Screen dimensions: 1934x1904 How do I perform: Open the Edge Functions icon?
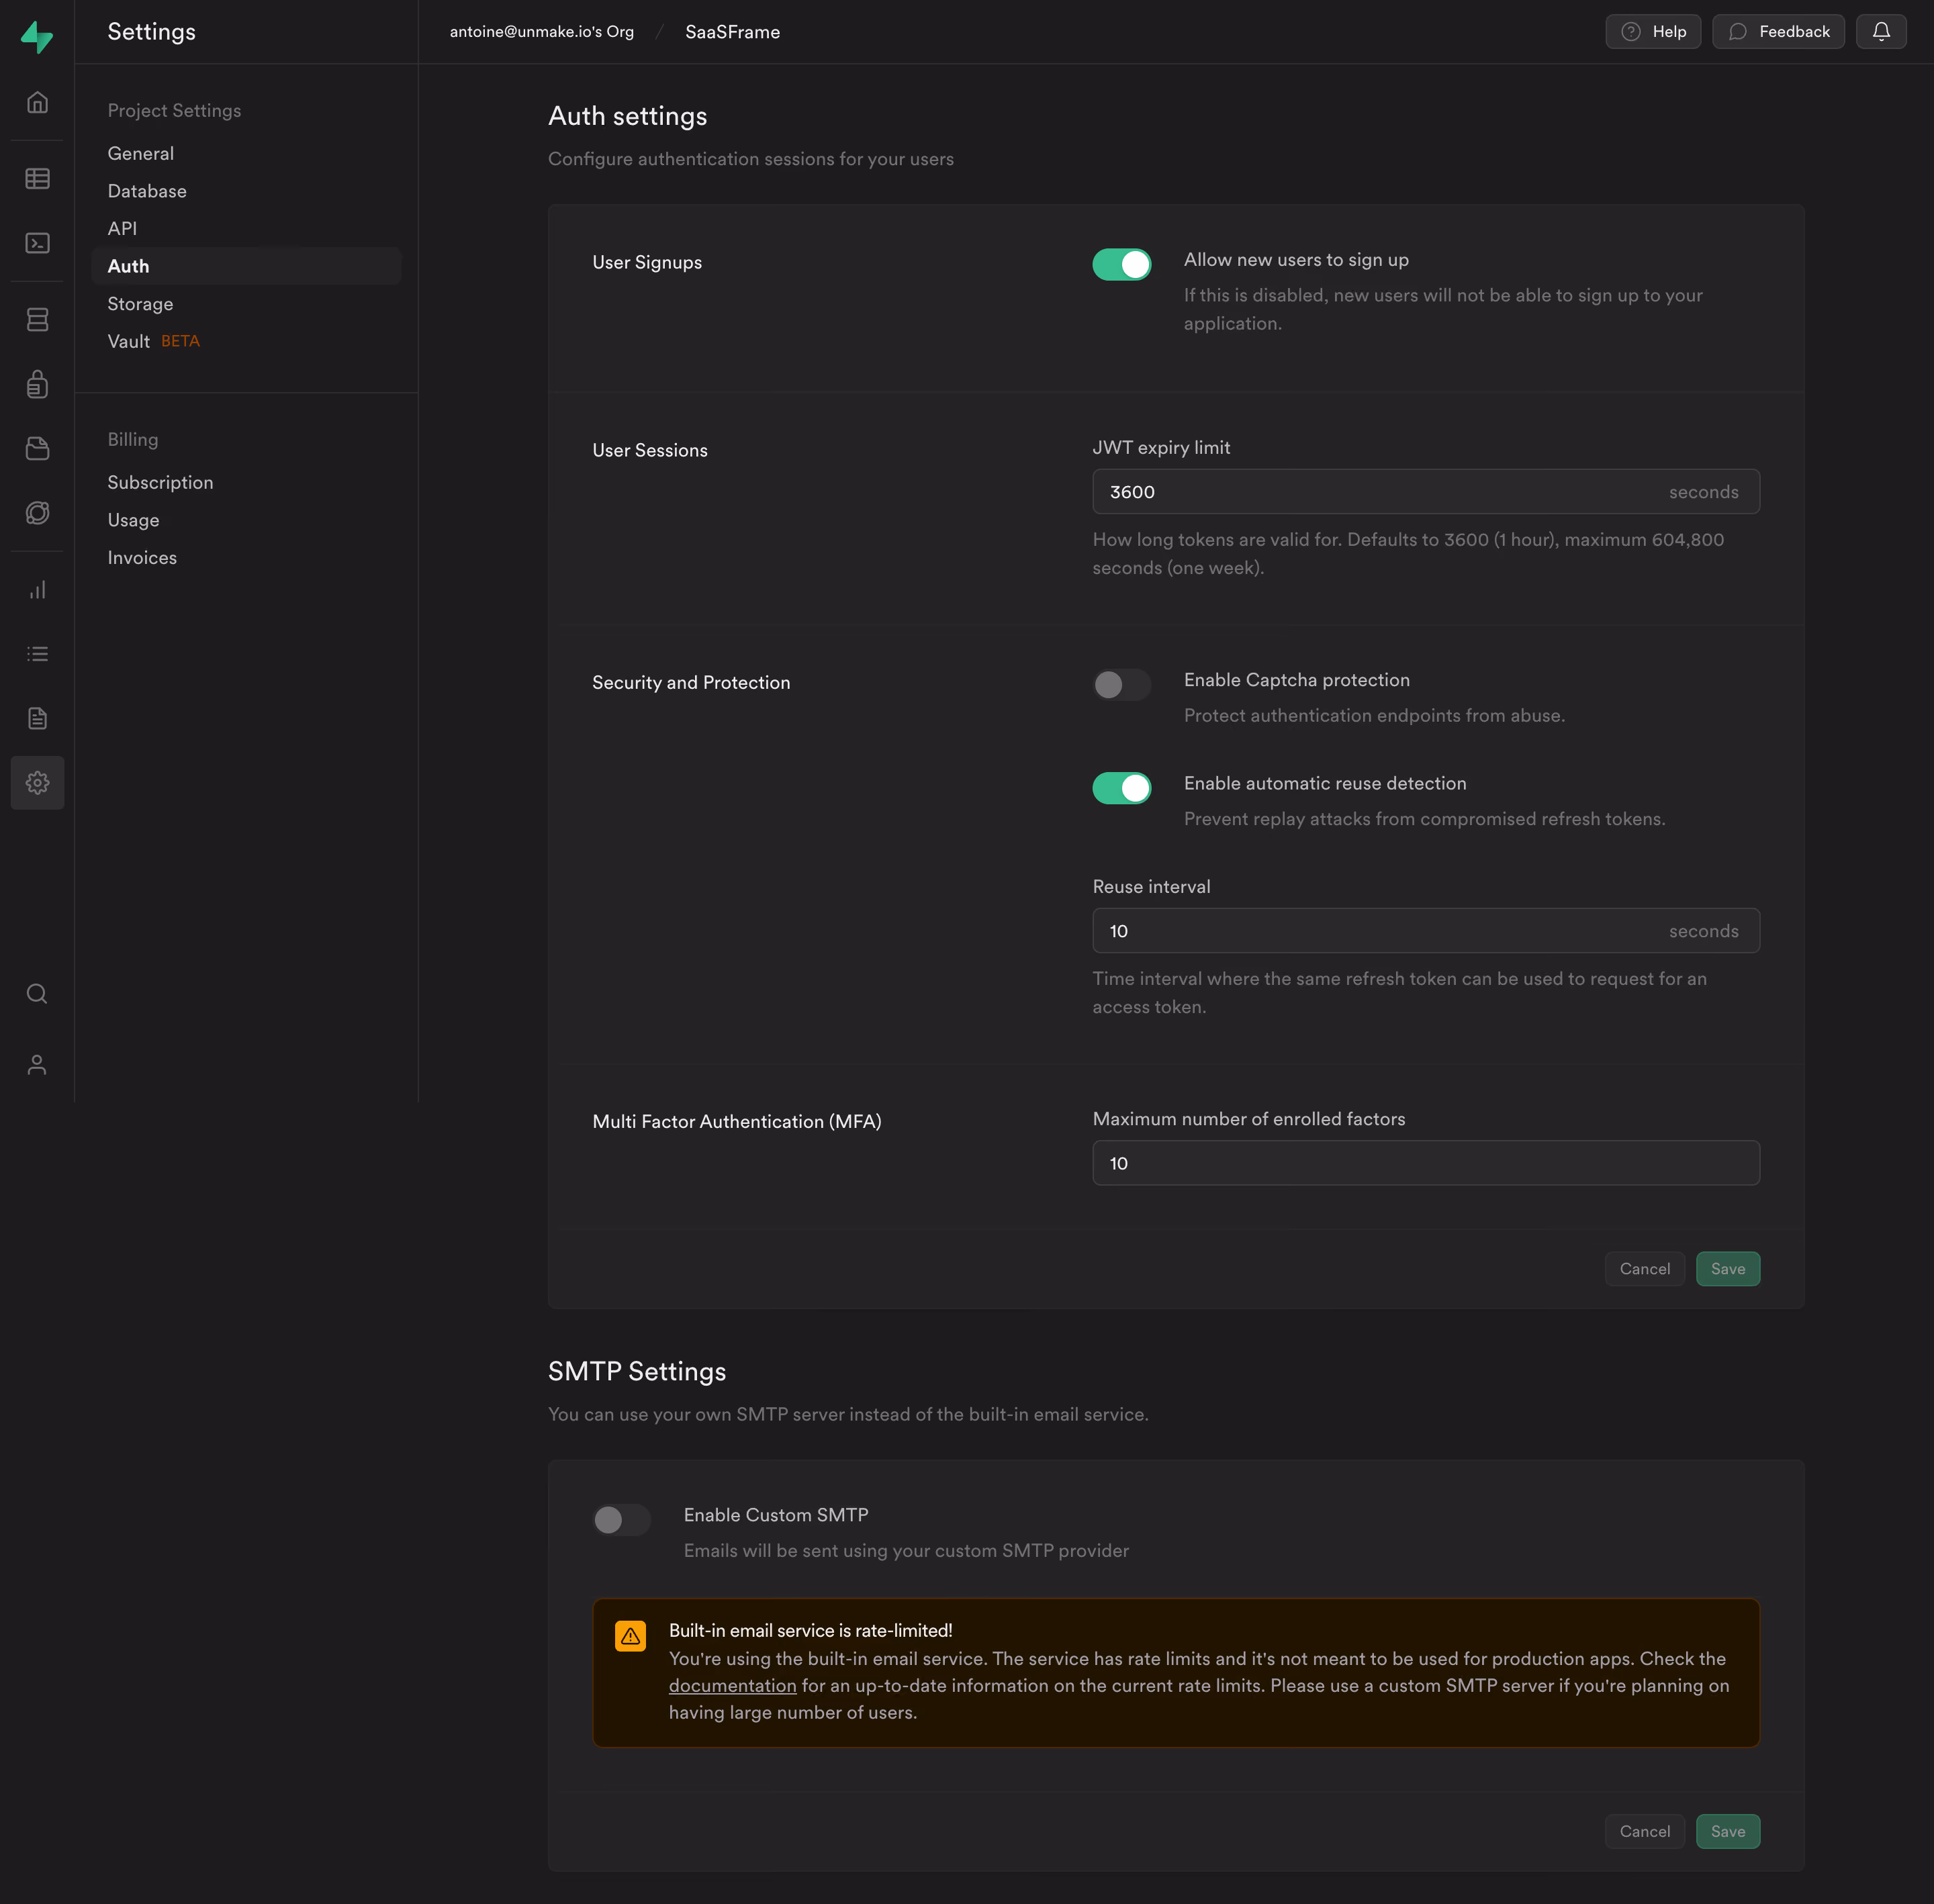point(37,513)
